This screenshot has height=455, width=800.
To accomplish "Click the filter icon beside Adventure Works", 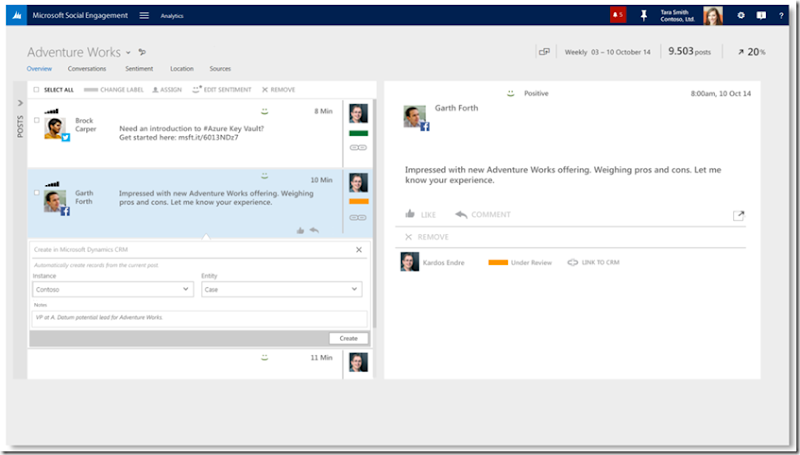I will pos(142,52).
